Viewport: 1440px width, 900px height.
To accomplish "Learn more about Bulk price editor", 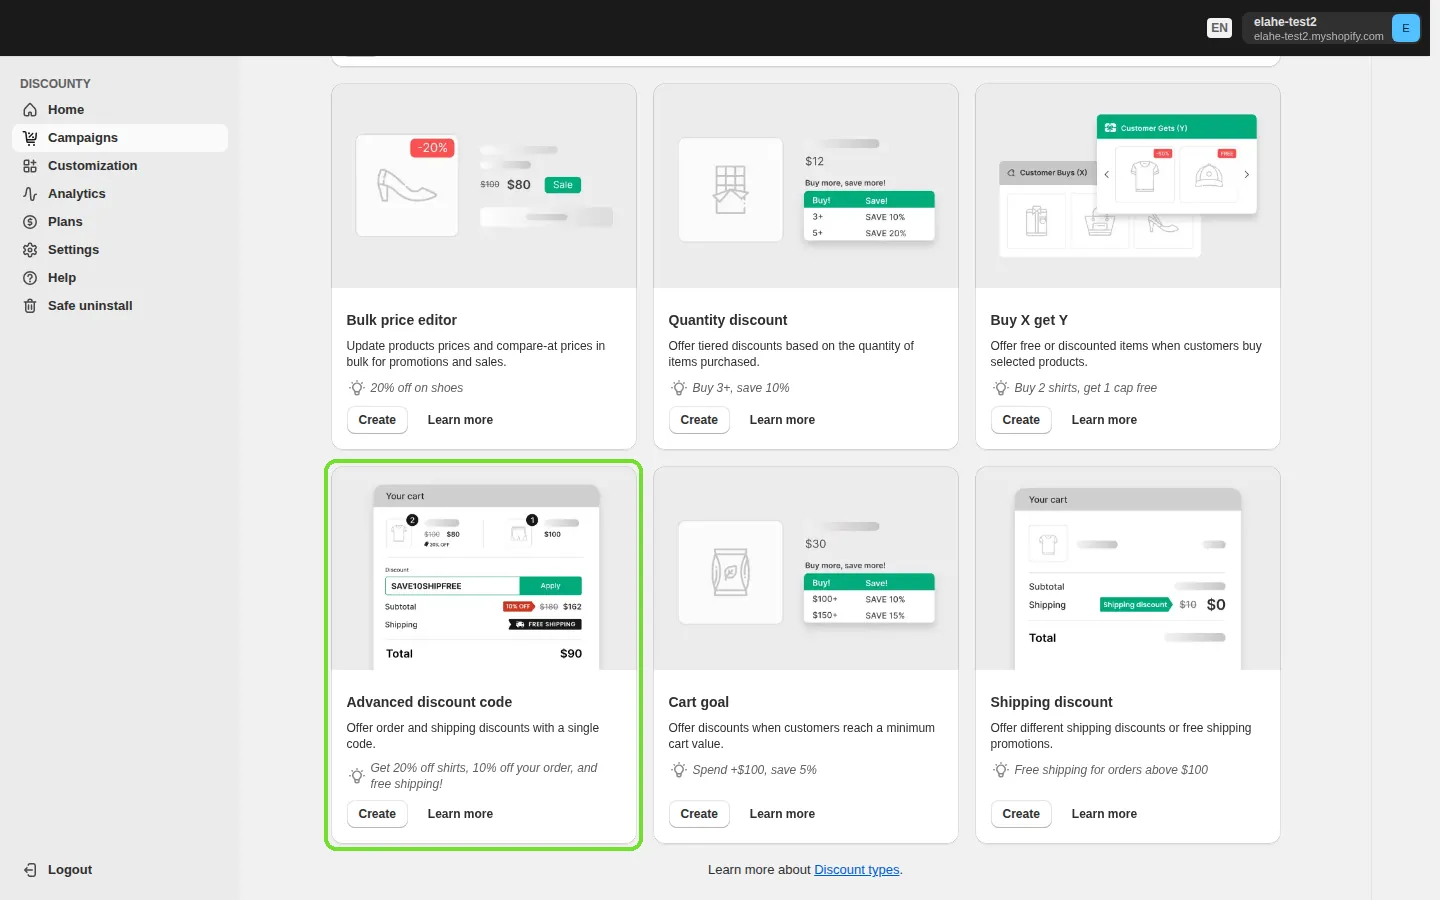I will [x=460, y=420].
